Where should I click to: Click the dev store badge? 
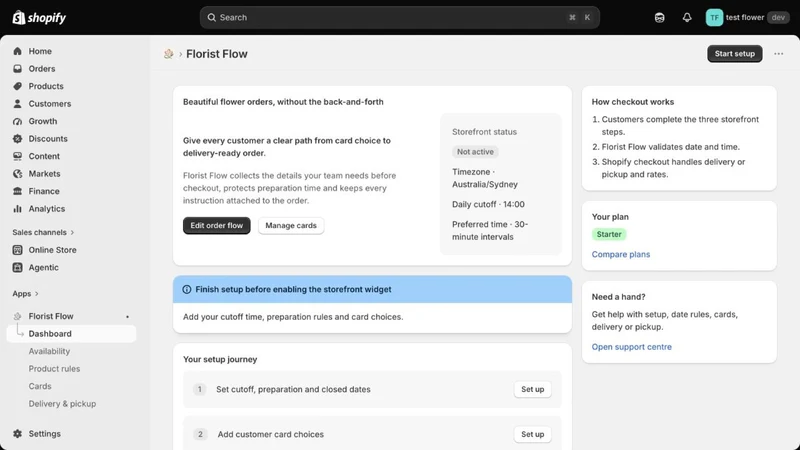pyautogui.click(x=778, y=17)
